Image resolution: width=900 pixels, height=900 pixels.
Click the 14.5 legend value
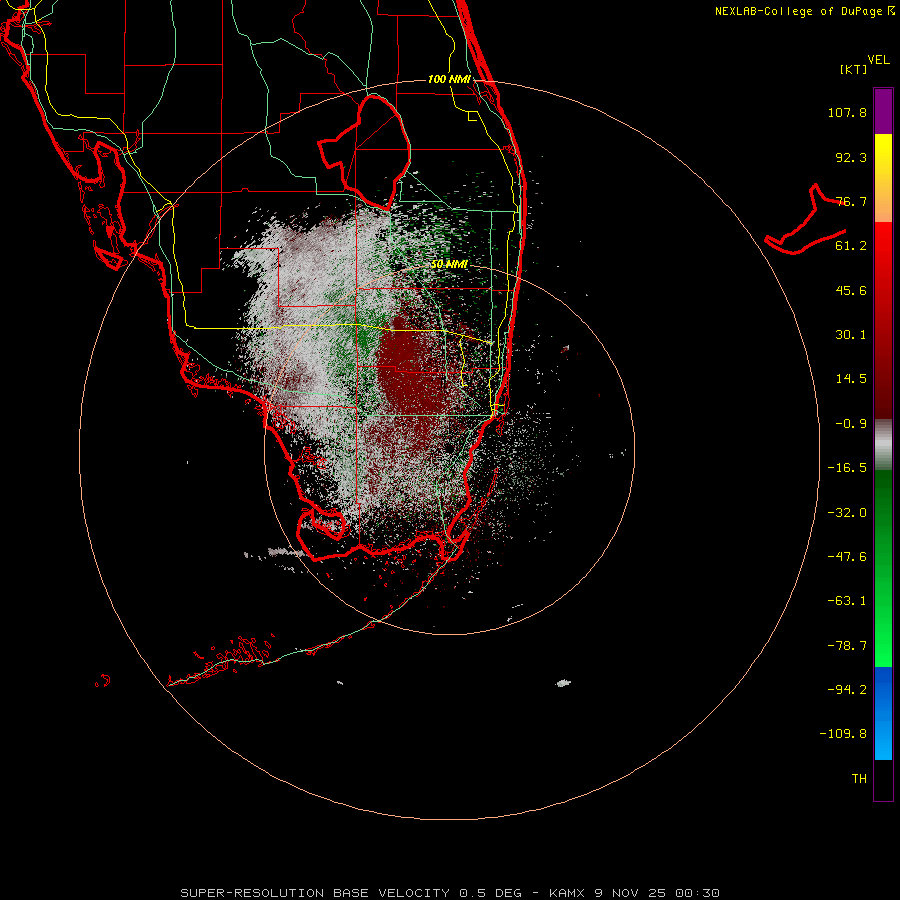point(851,379)
